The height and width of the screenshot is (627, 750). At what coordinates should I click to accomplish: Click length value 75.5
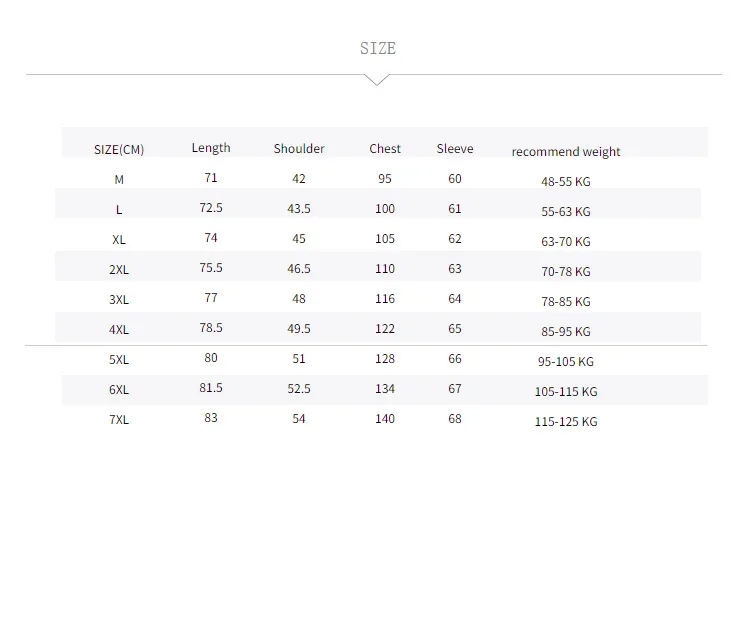click(211, 268)
